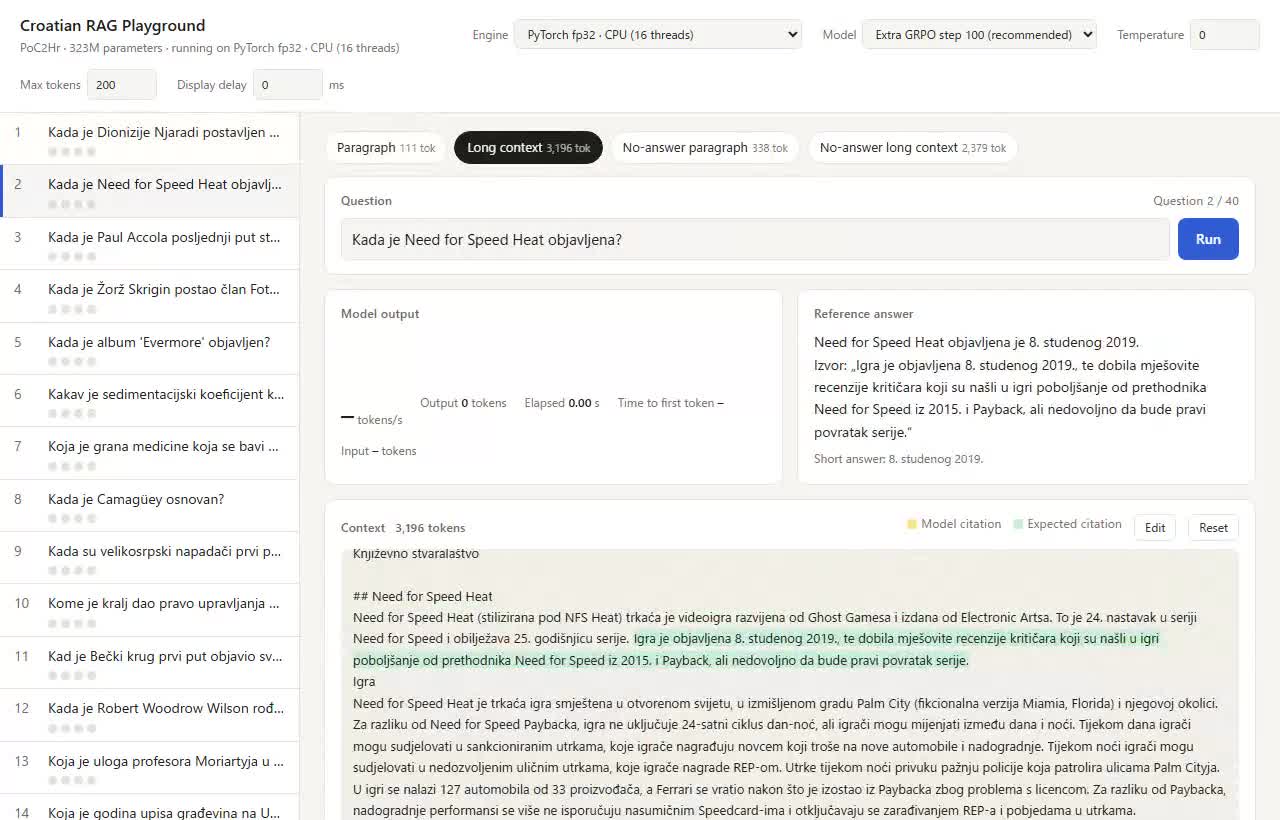Image resolution: width=1280 pixels, height=820 pixels.
Task: Select the Long context tab
Action: coord(528,148)
